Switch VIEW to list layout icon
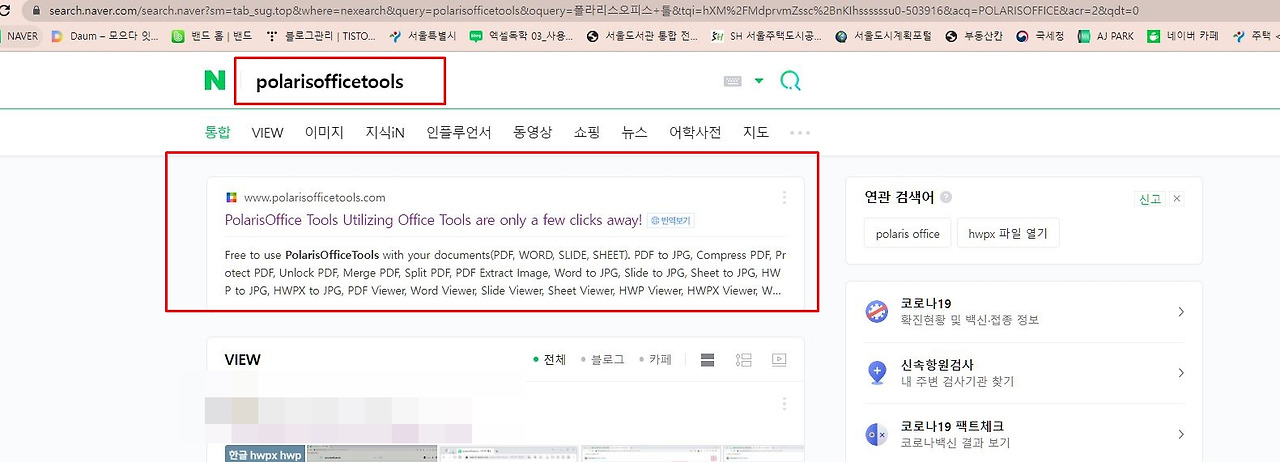Screen dimensions: 1280x462 tap(707, 360)
